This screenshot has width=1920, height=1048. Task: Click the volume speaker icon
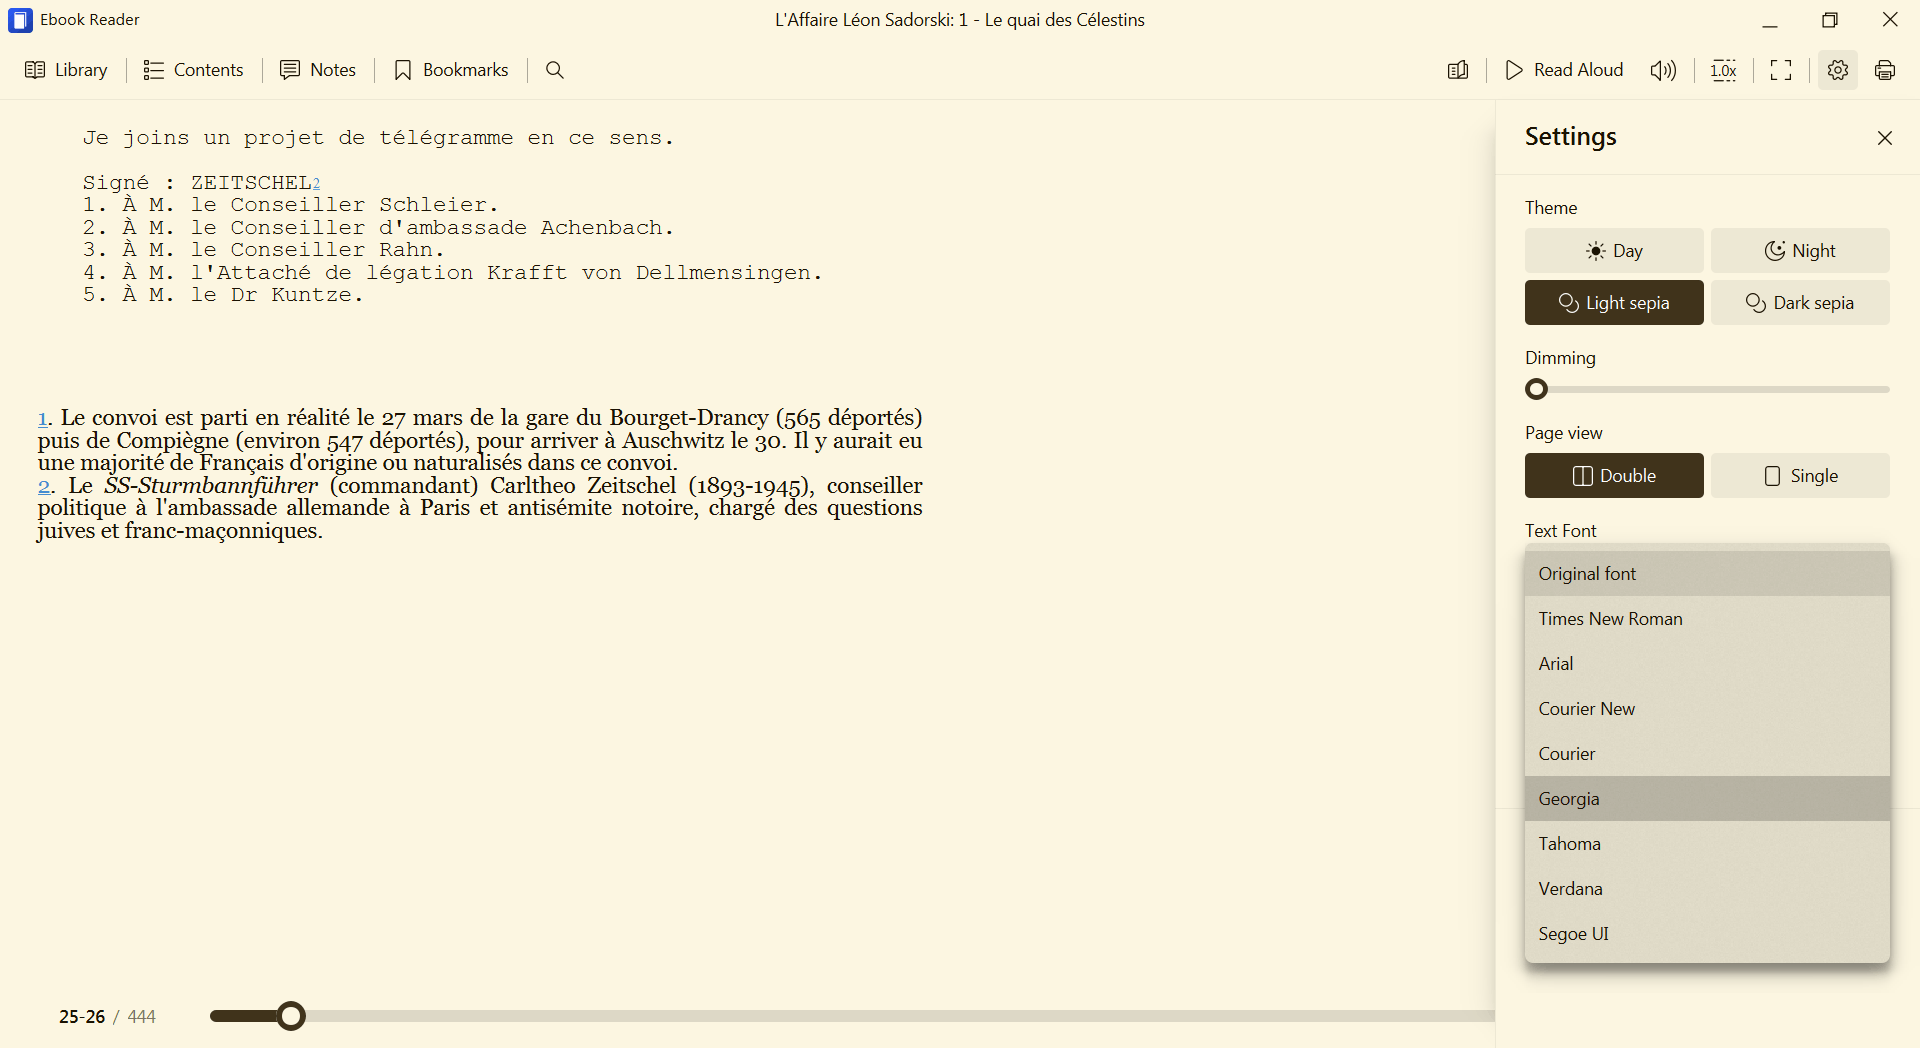[1663, 70]
